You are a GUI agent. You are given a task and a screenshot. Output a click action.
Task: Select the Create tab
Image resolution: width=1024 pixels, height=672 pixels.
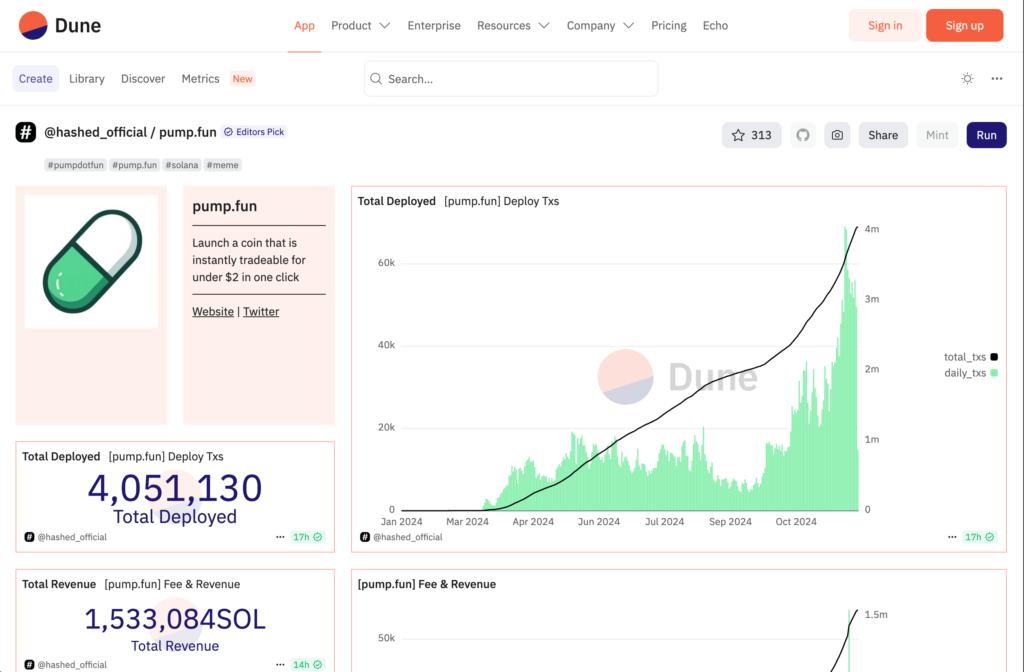35,78
